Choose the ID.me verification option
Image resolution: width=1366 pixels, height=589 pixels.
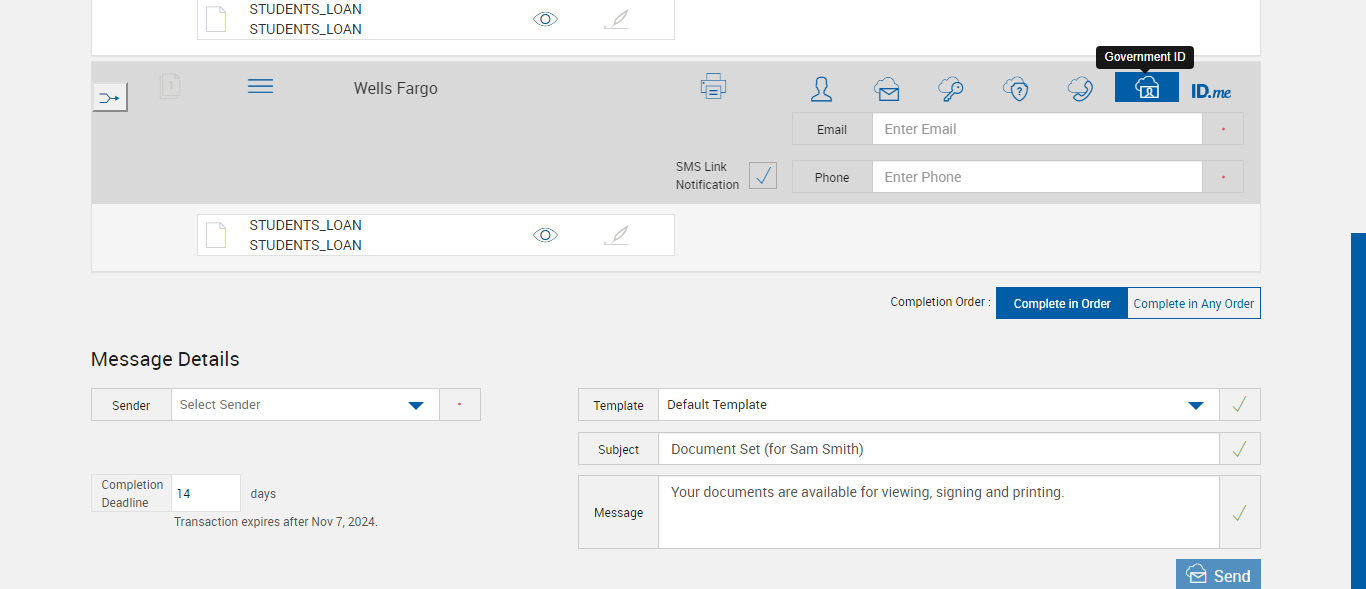1211,91
